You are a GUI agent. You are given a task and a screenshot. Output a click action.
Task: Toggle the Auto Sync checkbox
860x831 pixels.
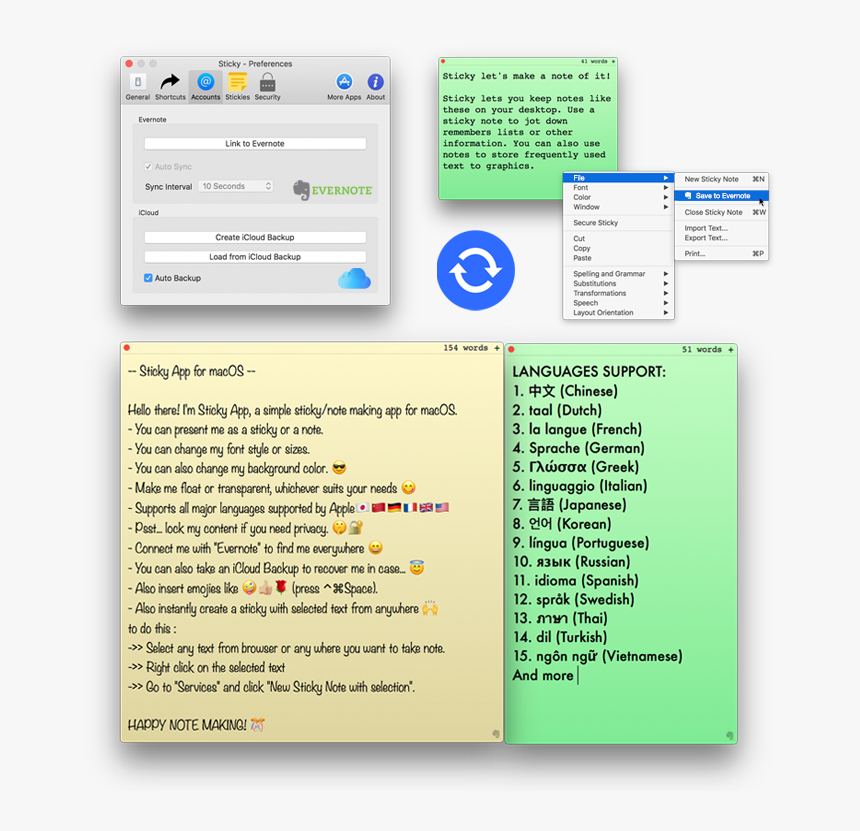(x=149, y=167)
